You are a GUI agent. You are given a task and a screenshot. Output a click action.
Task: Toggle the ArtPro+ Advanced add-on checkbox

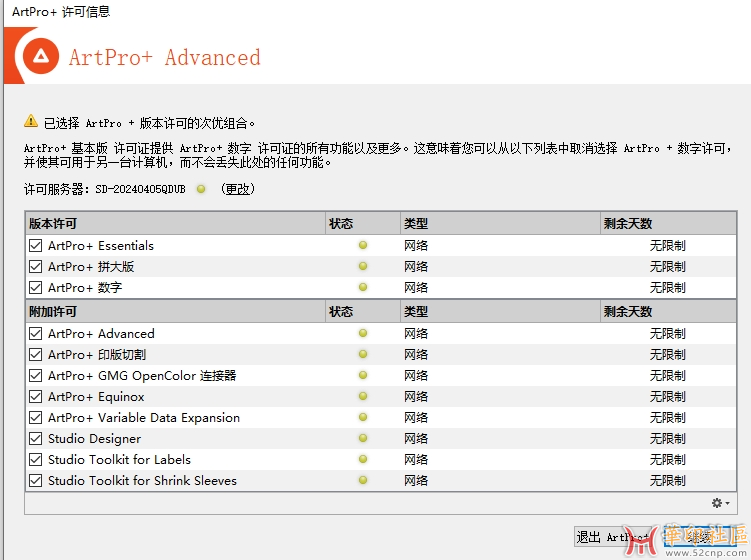pos(35,334)
